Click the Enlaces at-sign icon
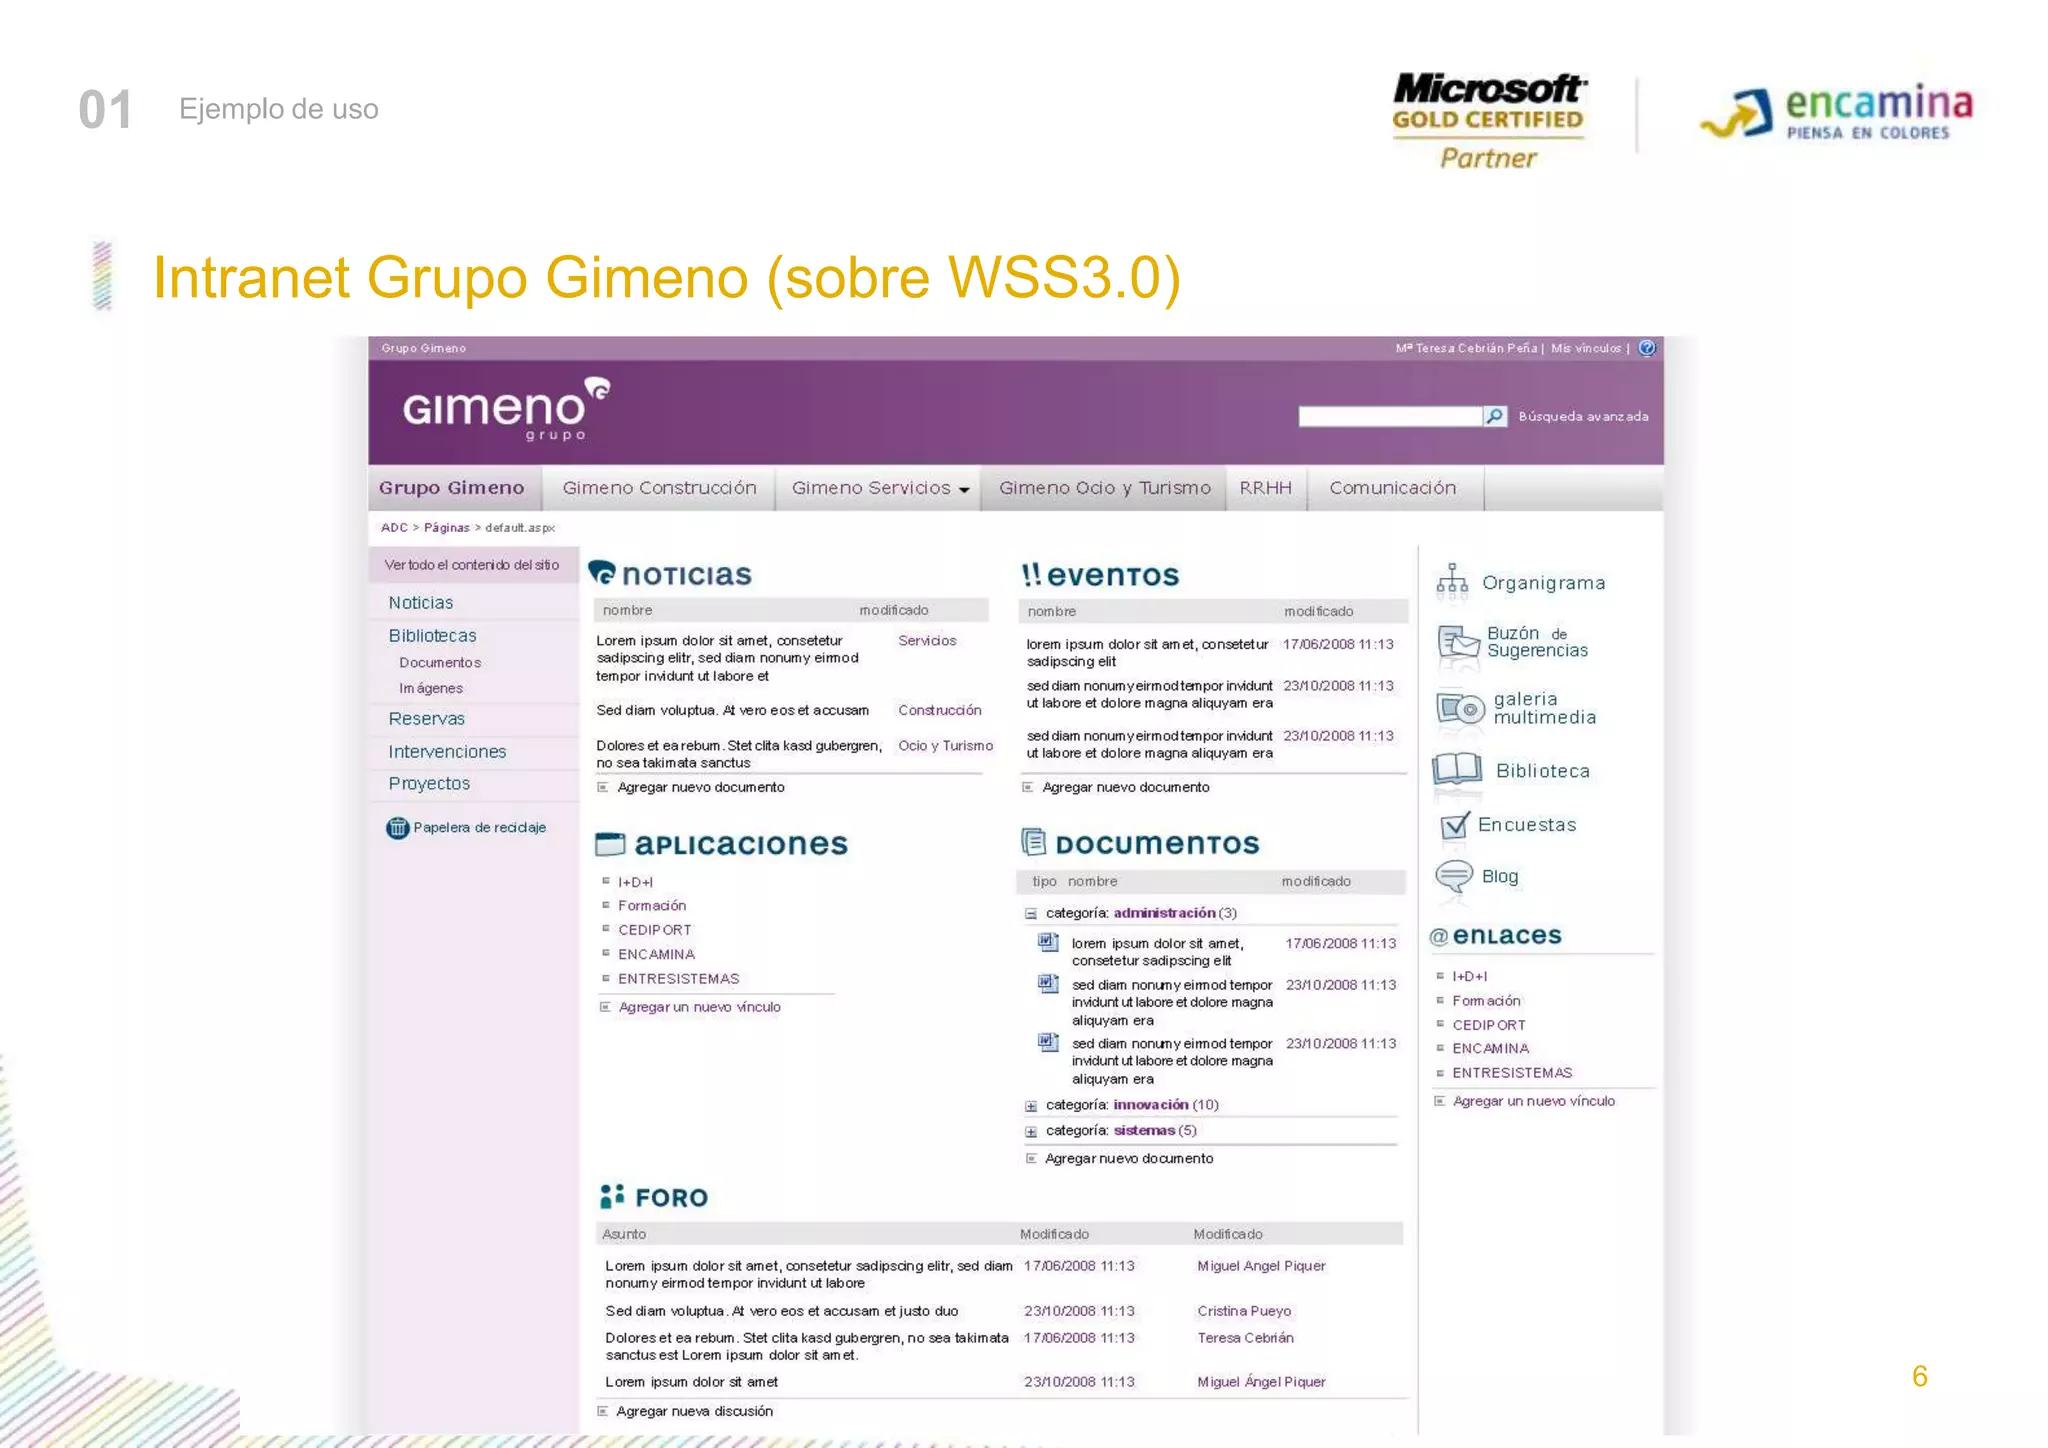Screen dimensions: 2048x1448 (x=1439, y=936)
